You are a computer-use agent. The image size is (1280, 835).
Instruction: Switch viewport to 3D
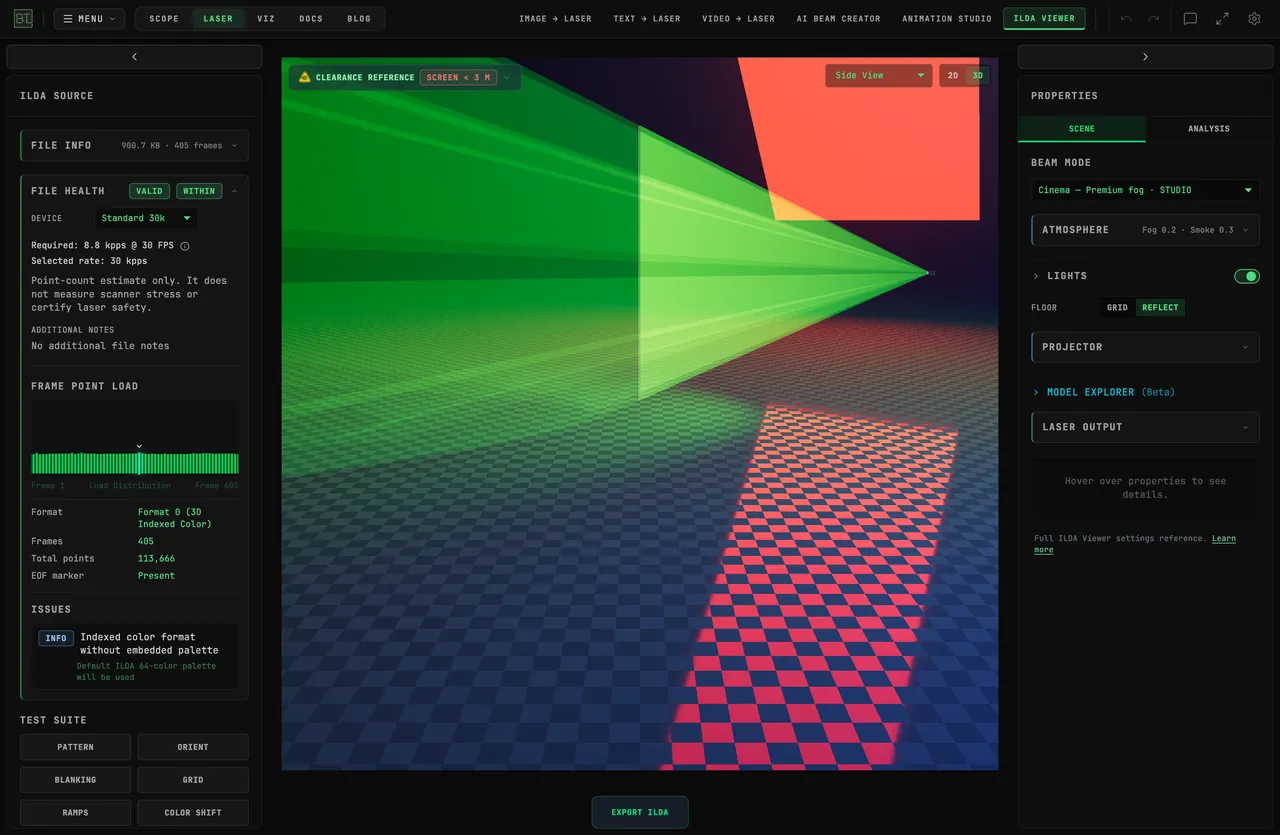[x=978, y=76]
